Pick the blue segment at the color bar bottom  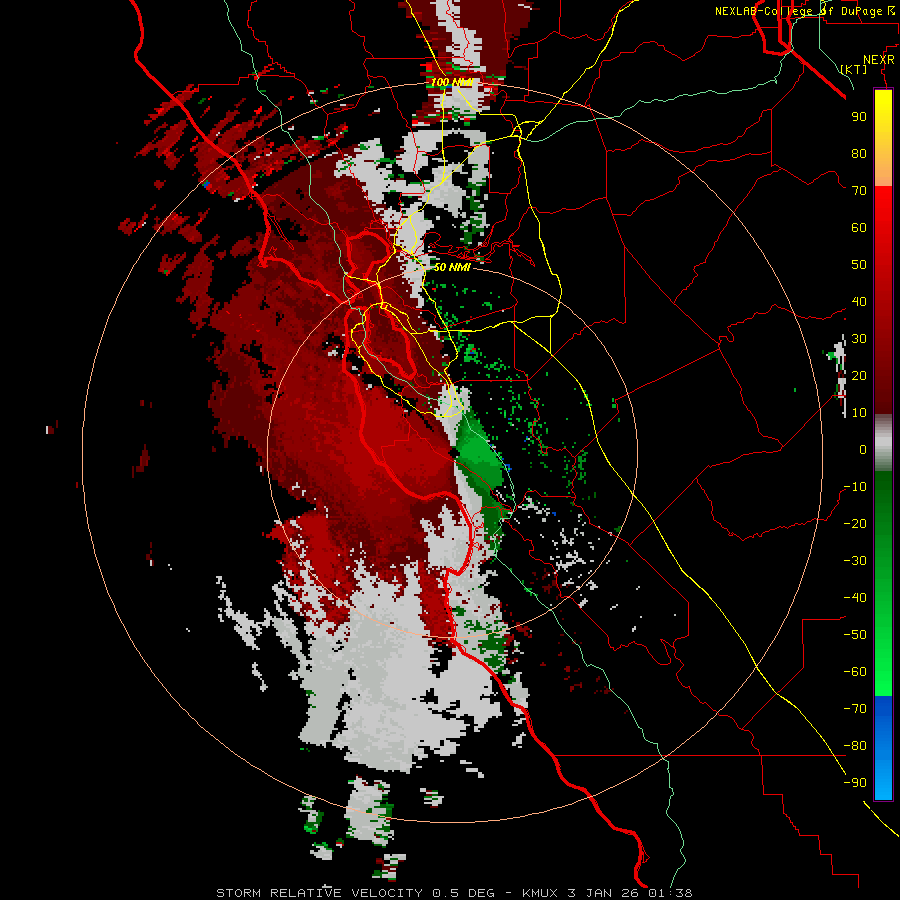pos(883,747)
